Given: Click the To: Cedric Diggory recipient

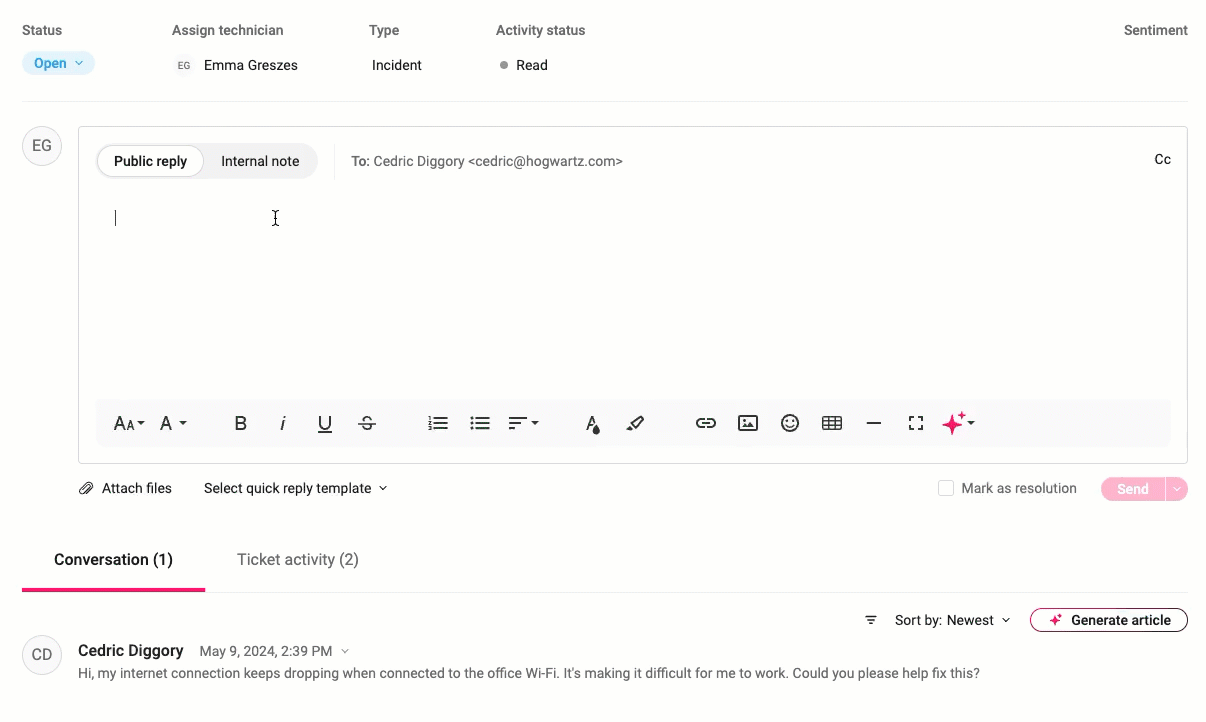Looking at the screenshot, I should tap(487, 161).
